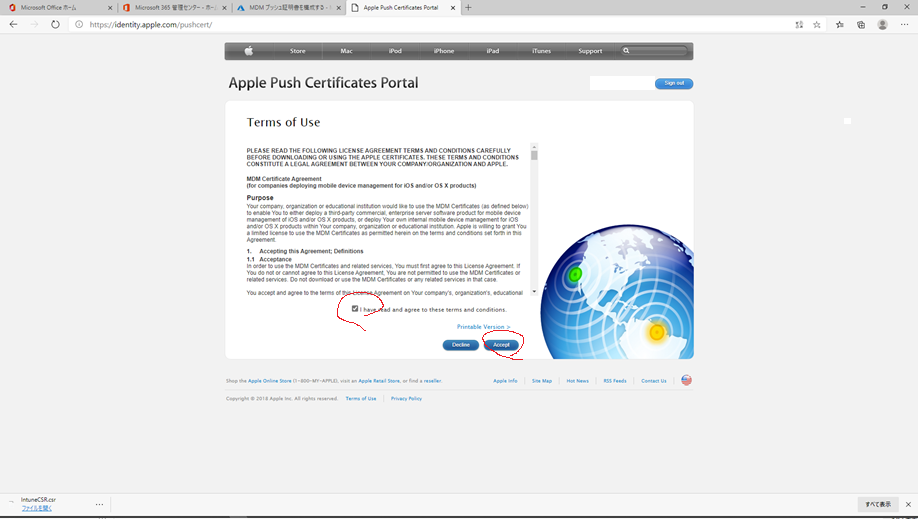Screen dimensions: 918x519
Task: Open the Hot News footer link
Action: 577,381
